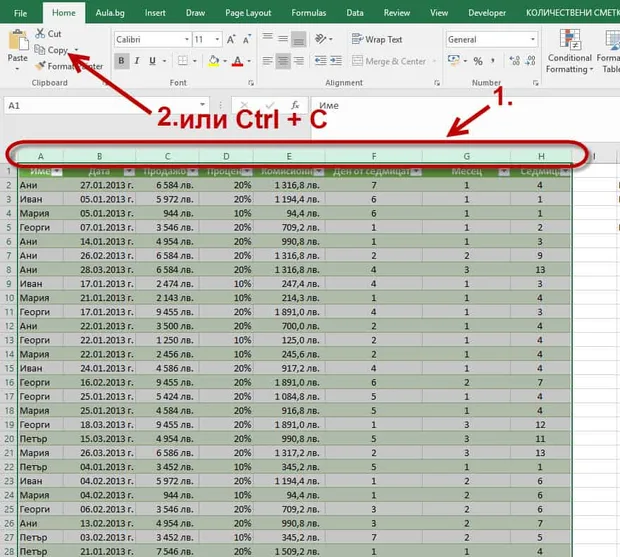The width and height of the screenshot is (620, 557).
Task: Center text horizontally
Action: click(283, 61)
